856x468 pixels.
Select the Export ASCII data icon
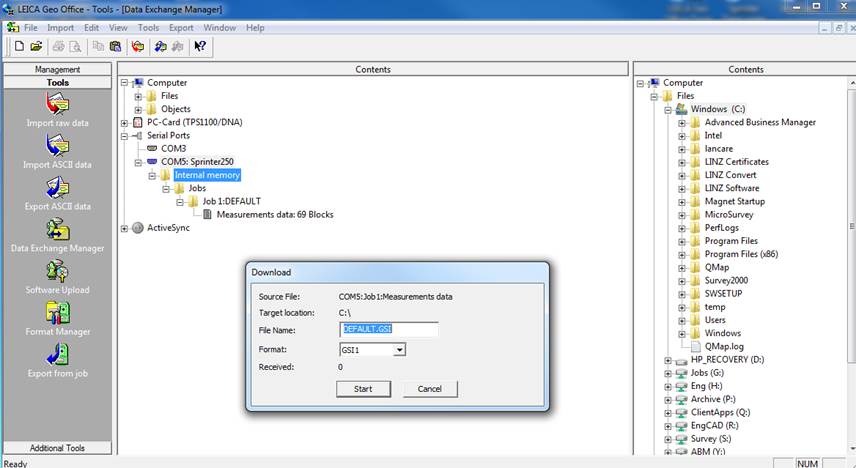point(57,188)
